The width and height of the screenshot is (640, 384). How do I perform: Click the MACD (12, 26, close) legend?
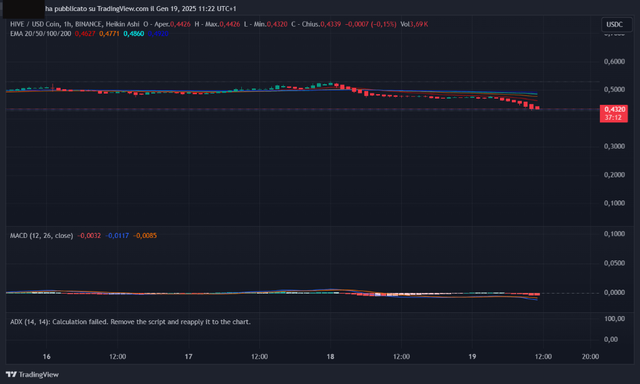pyautogui.click(x=42, y=235)
